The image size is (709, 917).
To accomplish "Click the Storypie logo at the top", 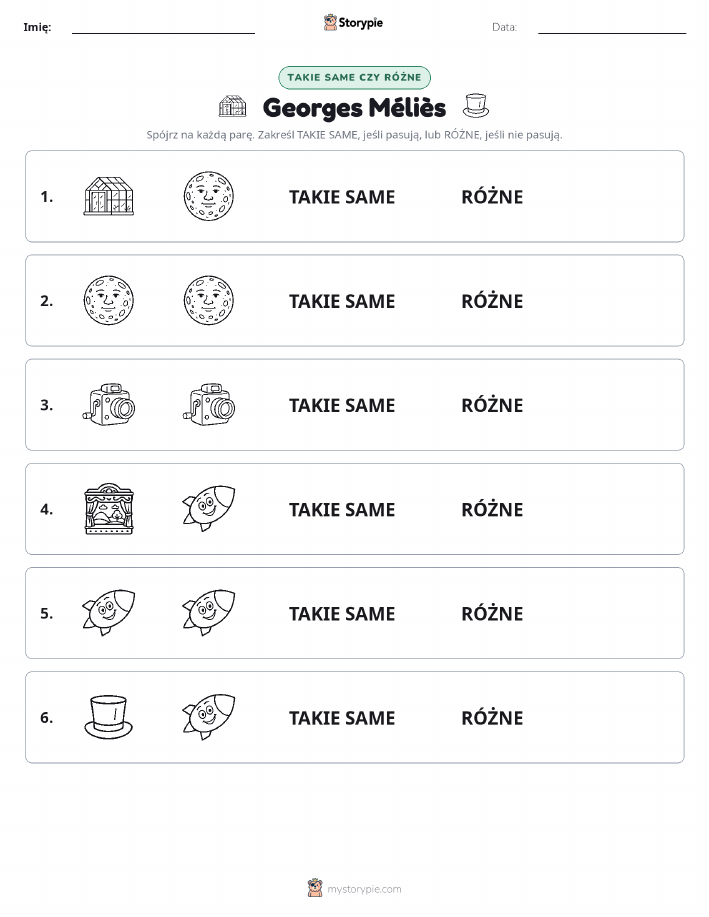I will tap(353, 23).
